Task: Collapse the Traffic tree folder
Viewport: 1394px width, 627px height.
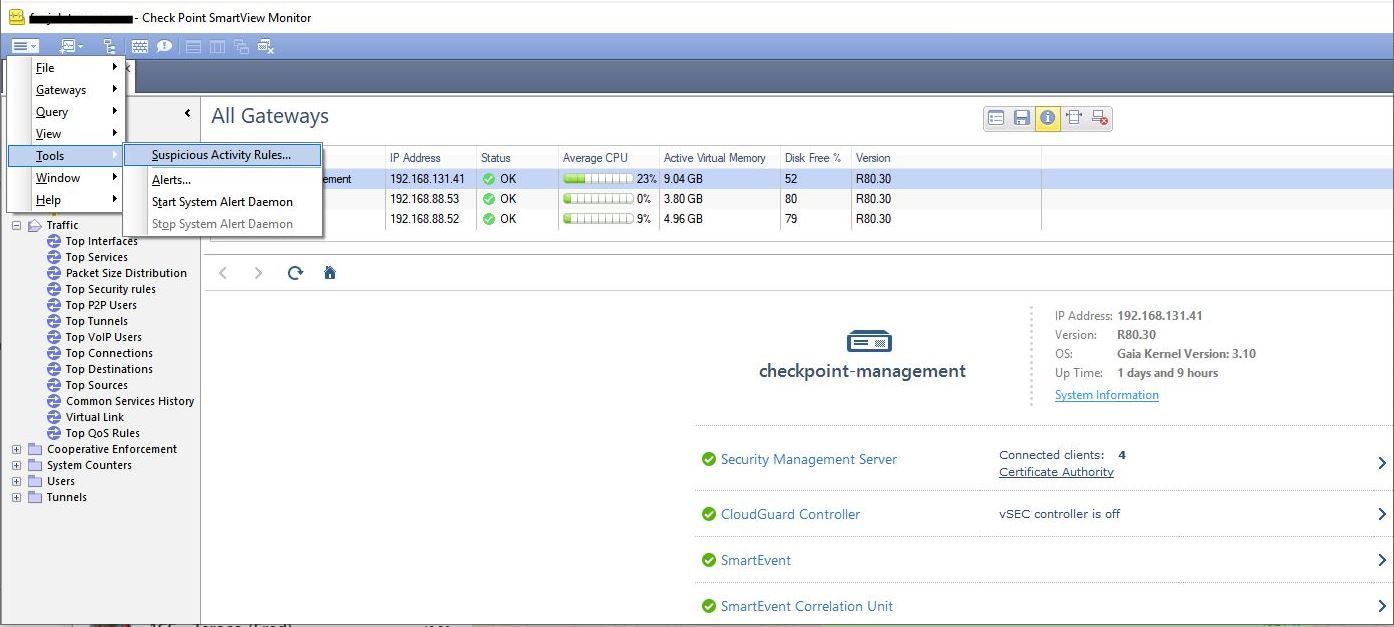Action: [x=17, y=225]
